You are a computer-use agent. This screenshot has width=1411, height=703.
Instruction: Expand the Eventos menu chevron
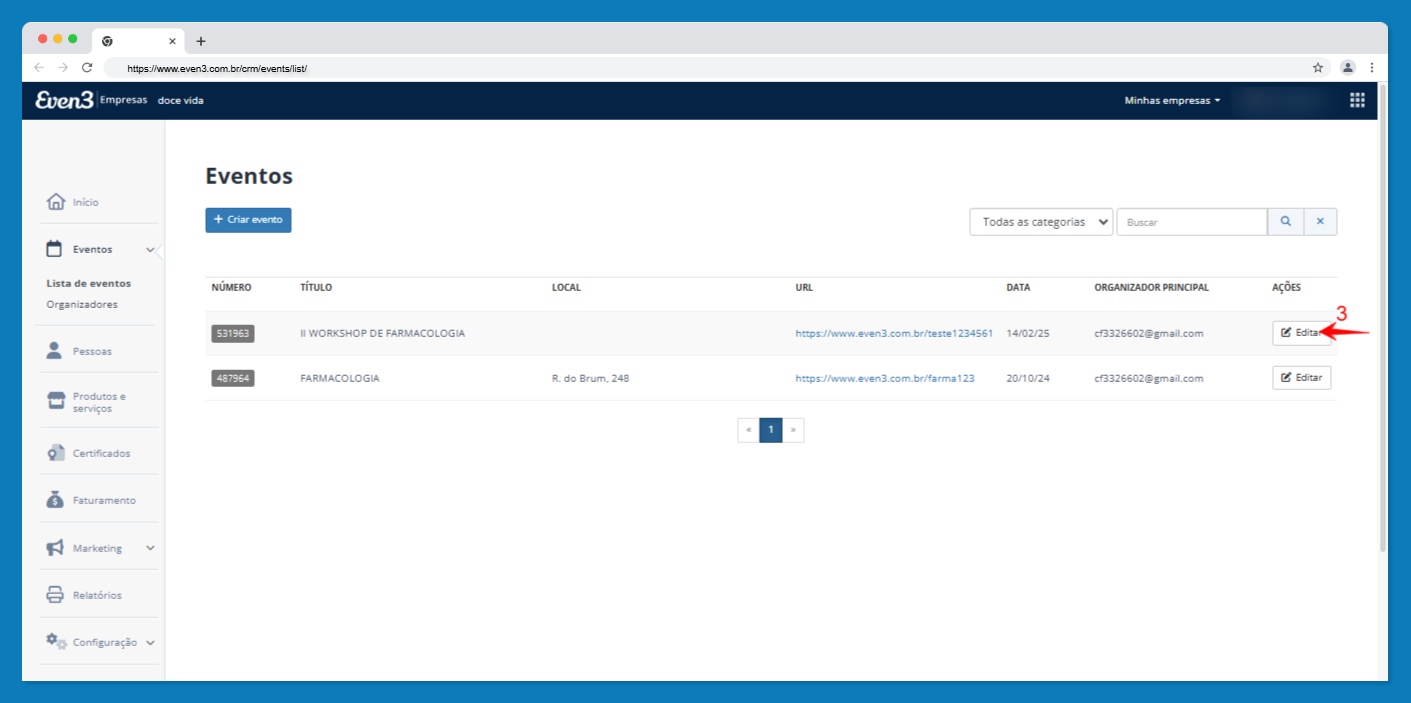[150, 249]
